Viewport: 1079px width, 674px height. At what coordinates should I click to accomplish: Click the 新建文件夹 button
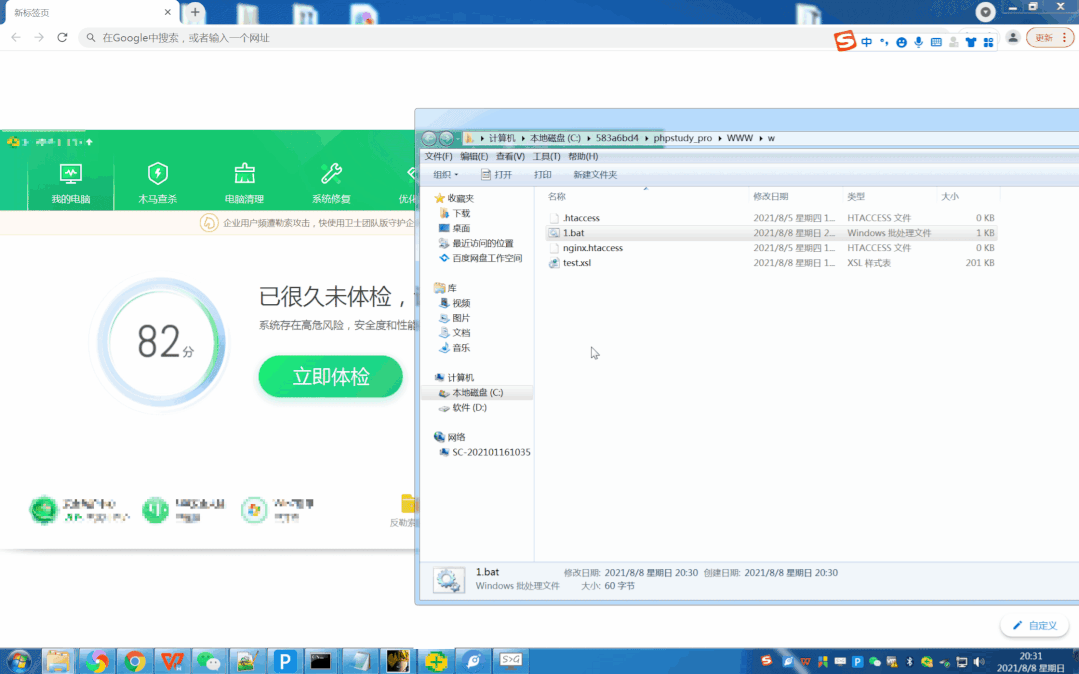click(595, 175)
